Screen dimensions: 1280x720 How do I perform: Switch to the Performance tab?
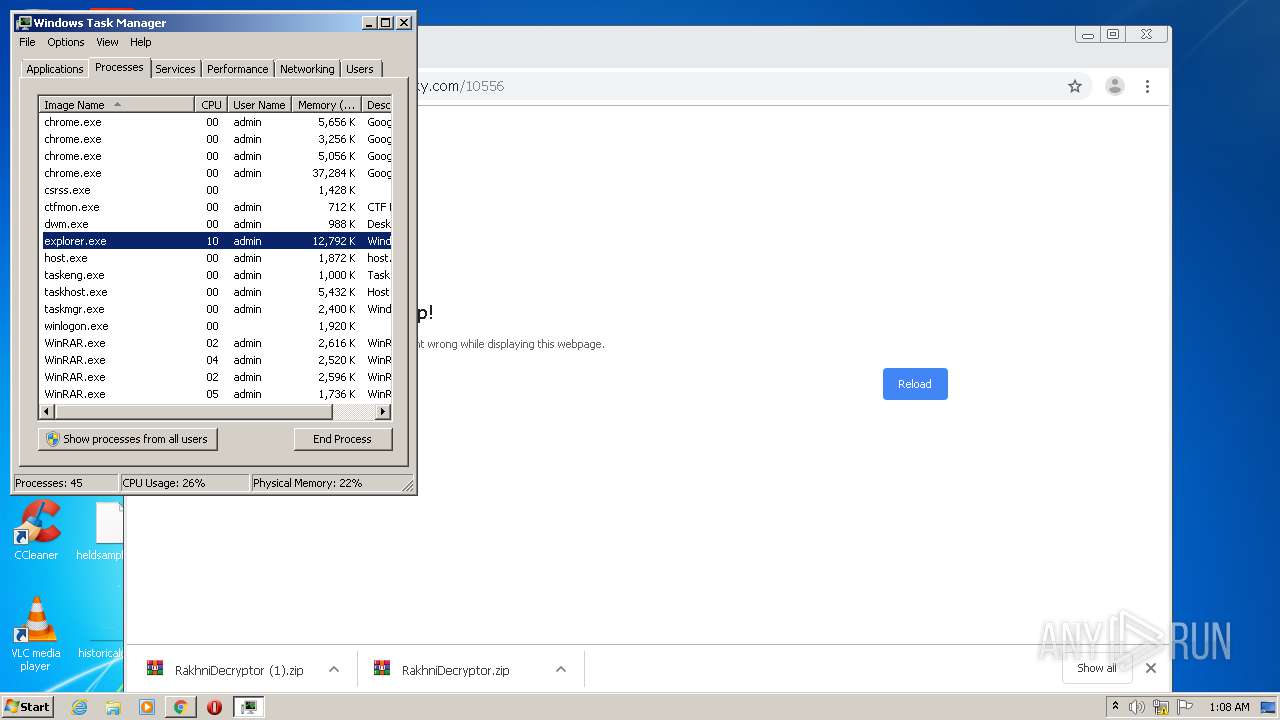coord(237,69)
